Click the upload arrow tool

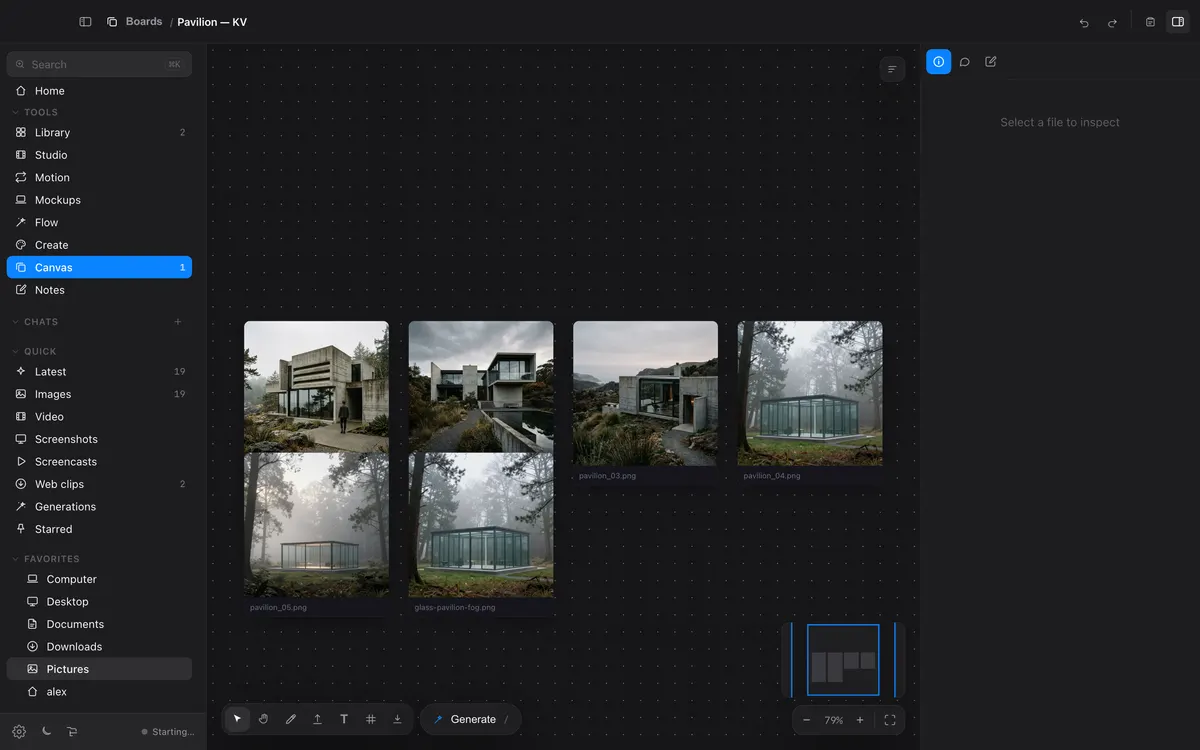click(317, 719)
